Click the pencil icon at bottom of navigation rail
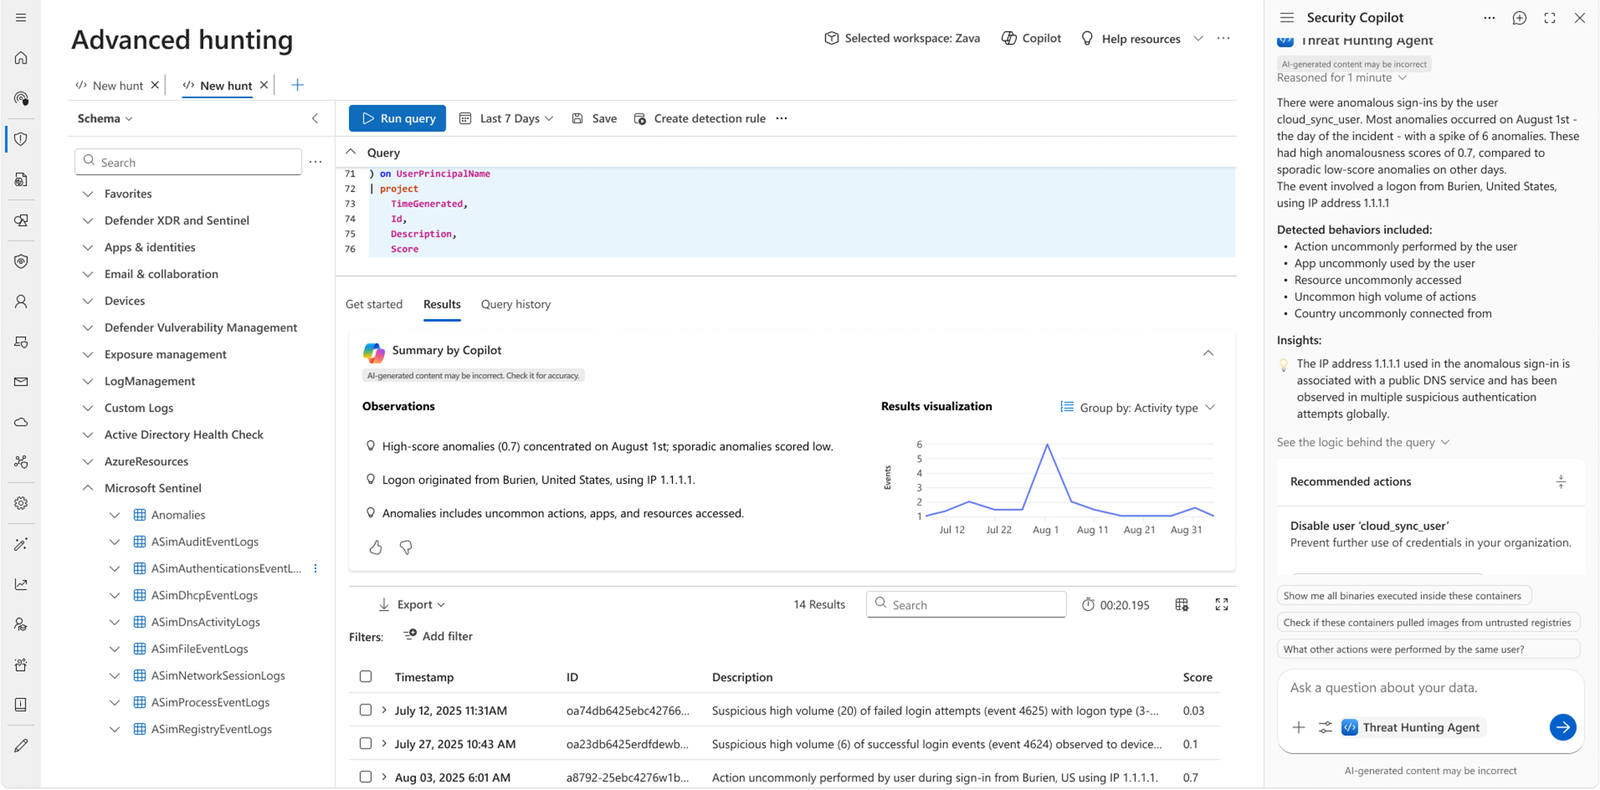This screenshot has height=790, width=1600. (x=21, y=746)
